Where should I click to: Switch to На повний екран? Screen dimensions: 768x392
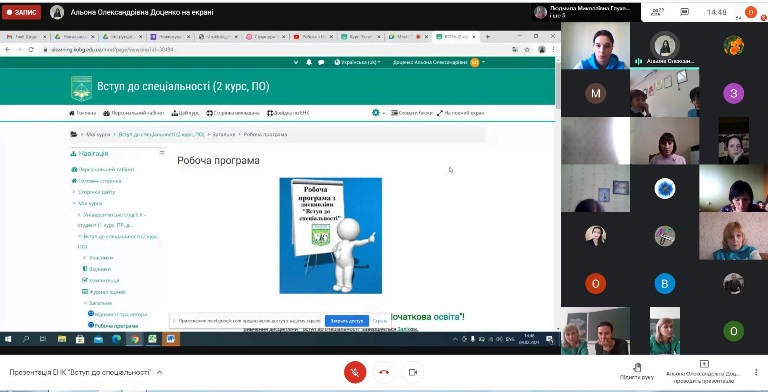tap(460, 113)
